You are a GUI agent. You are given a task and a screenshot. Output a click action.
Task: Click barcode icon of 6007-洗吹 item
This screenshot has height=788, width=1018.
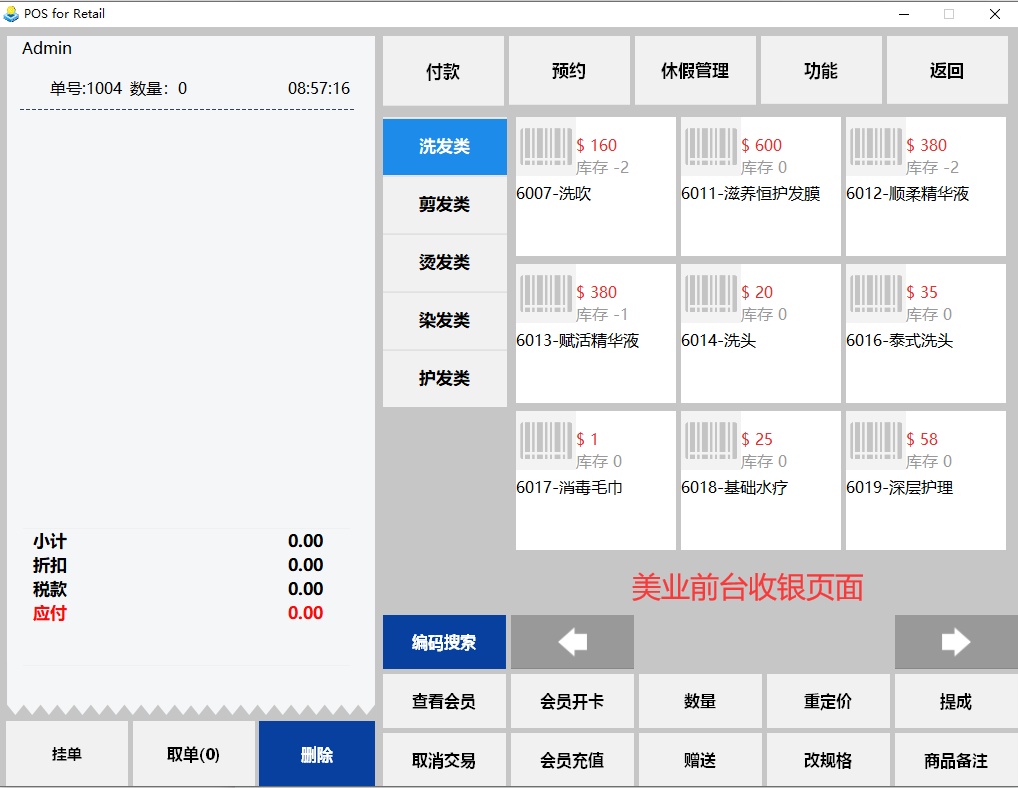point(545,146)
